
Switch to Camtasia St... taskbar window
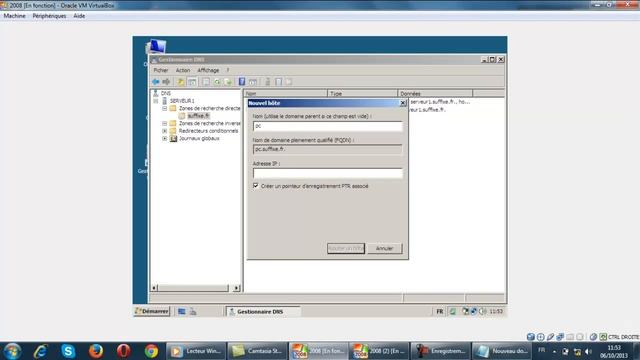click(257, 351)
